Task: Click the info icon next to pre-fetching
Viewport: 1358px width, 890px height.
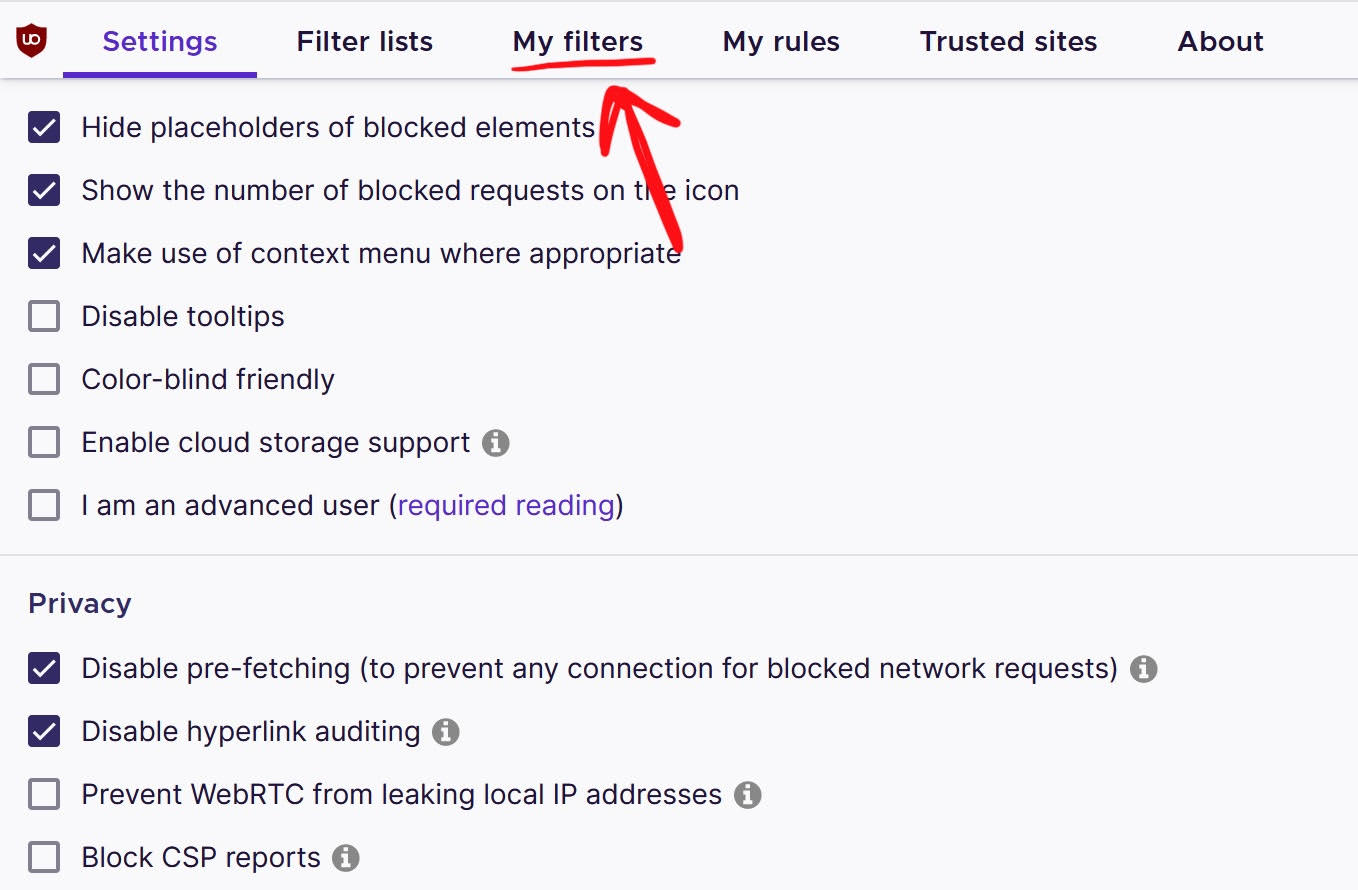Action: point(1142,669)
